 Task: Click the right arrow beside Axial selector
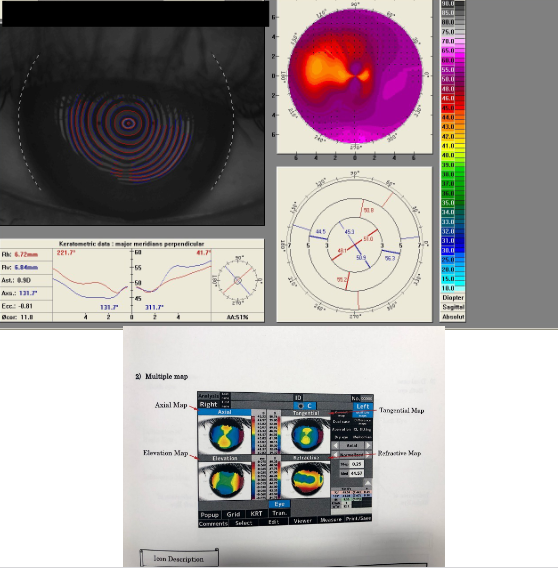click(x=368, y=445)
